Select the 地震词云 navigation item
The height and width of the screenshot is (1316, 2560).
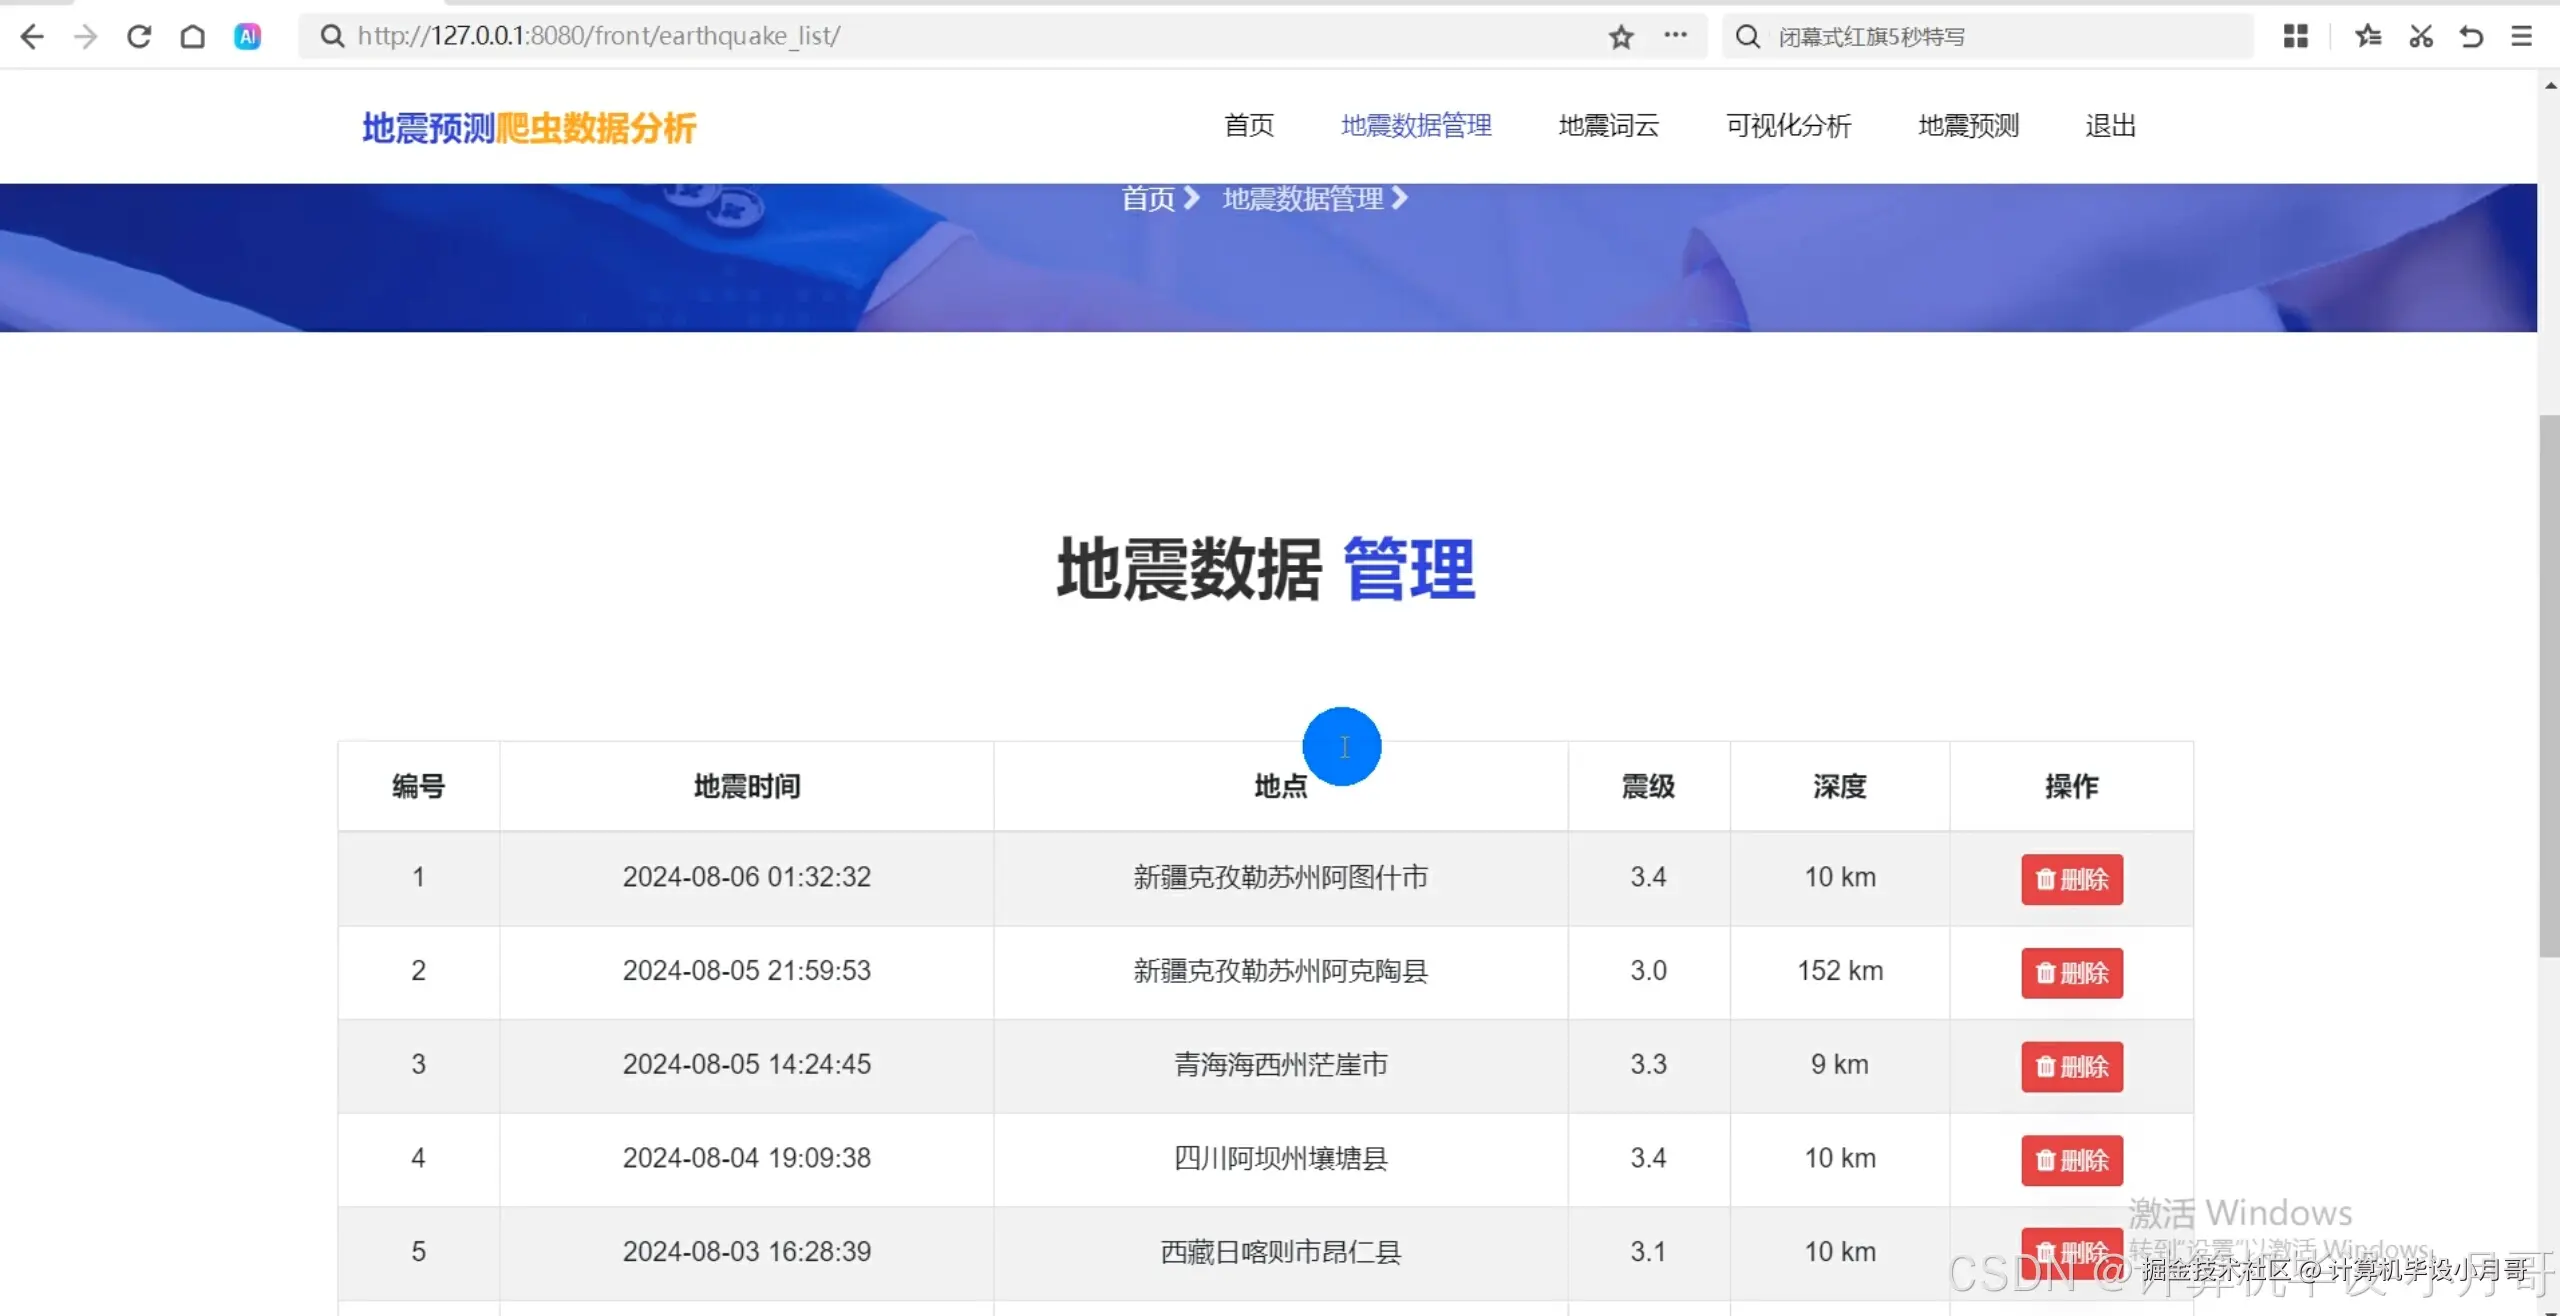[x=1608, y=125]
